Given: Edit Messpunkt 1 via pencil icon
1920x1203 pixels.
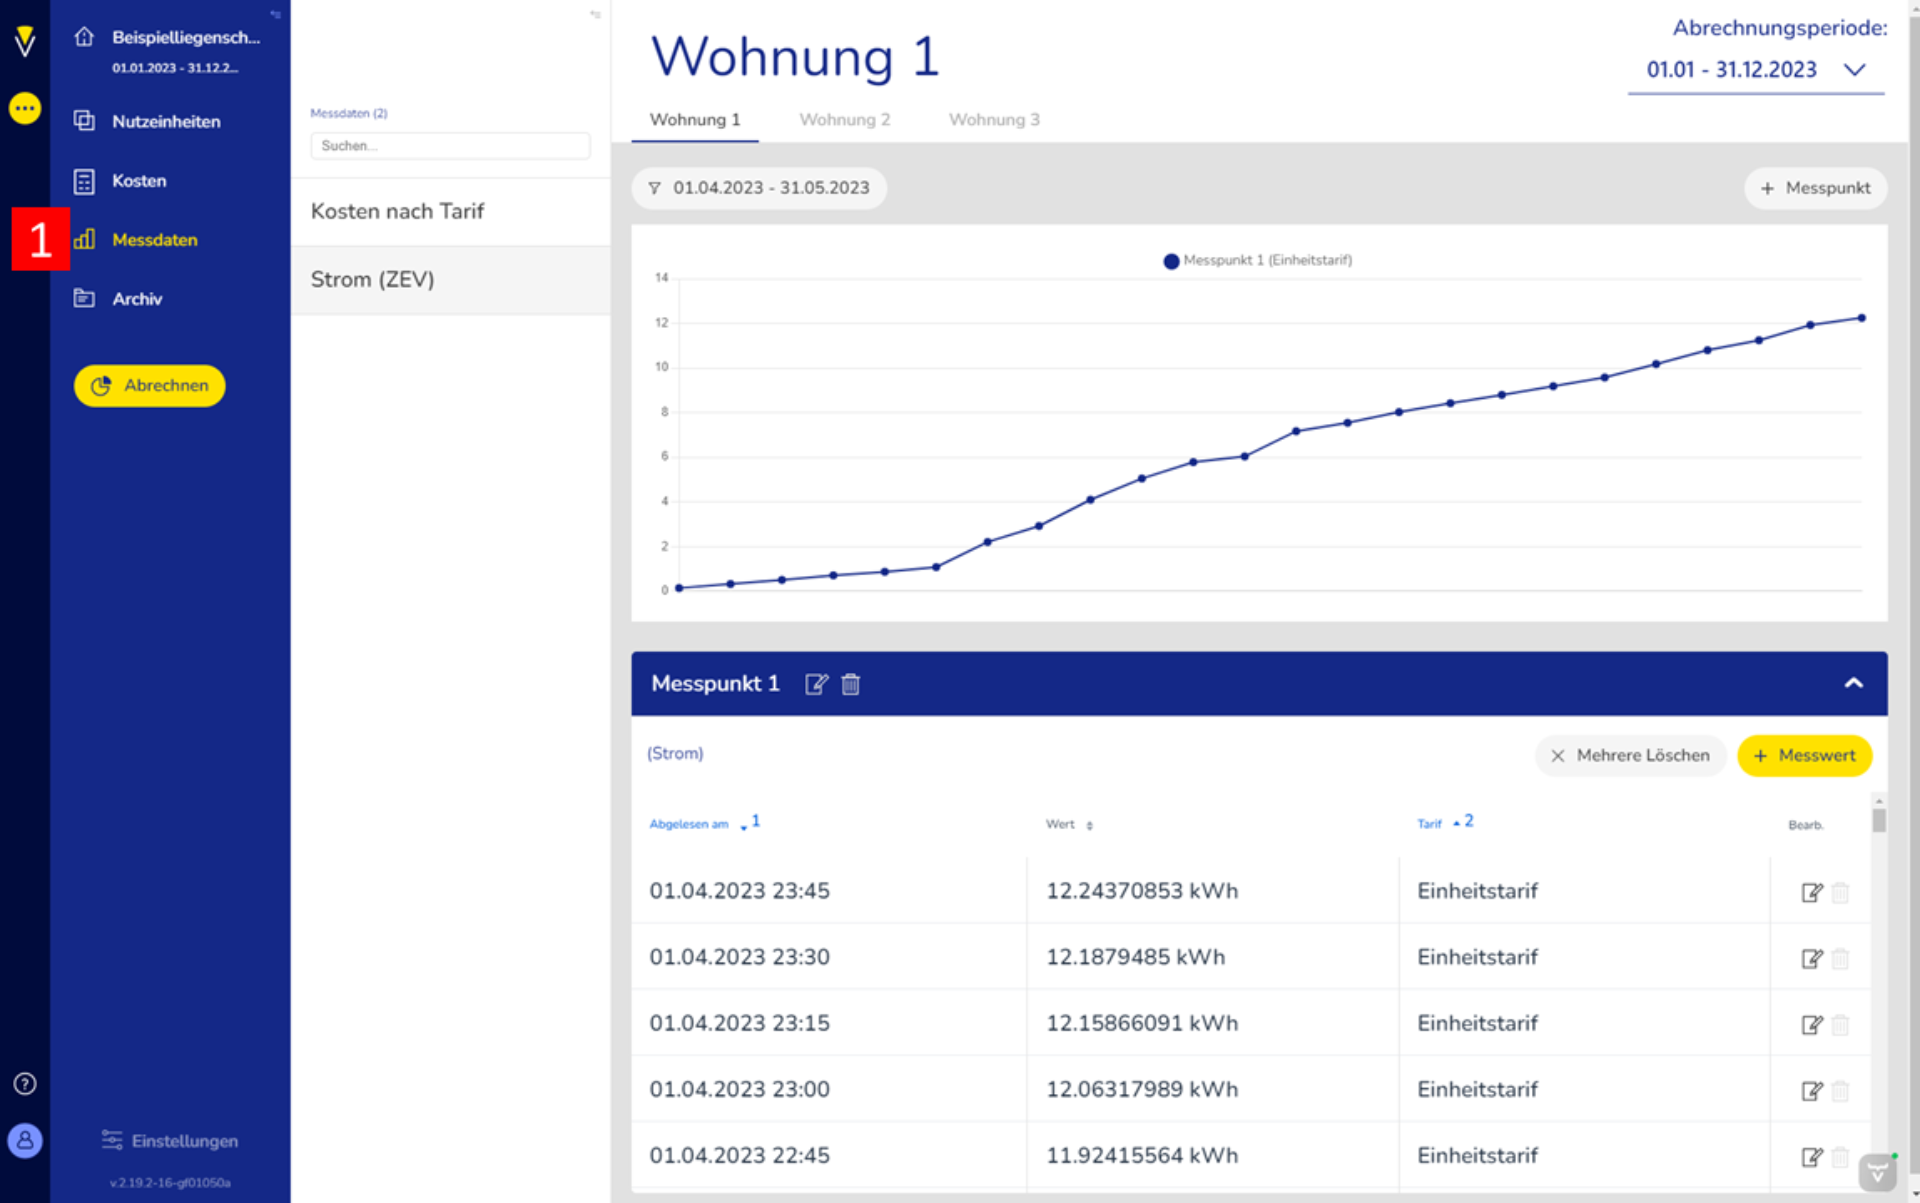Looking at the screenshot, I should coord(816,684).
